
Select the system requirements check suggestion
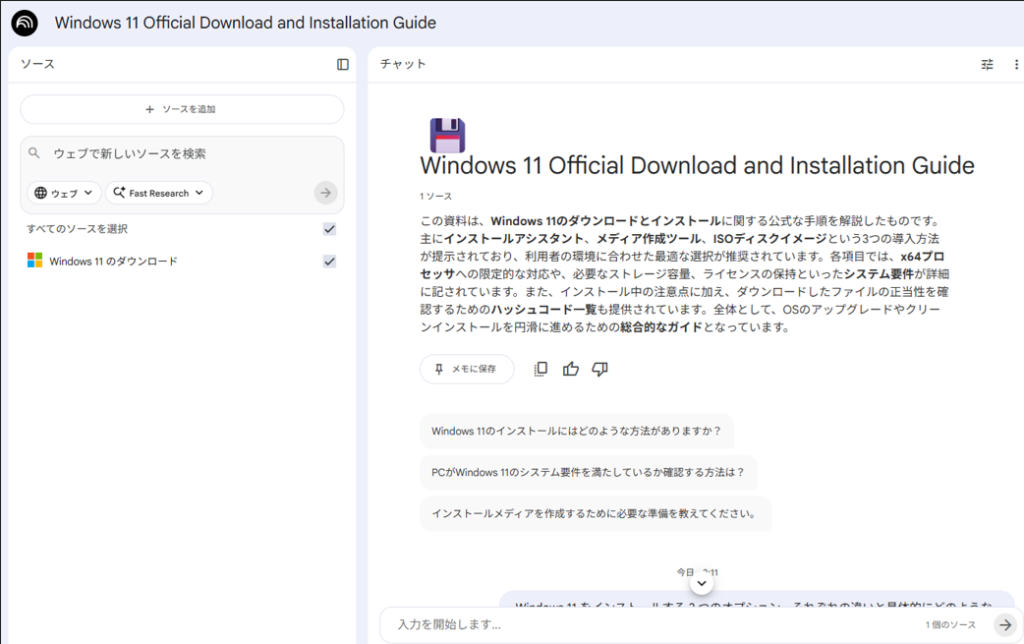[588, 473]
